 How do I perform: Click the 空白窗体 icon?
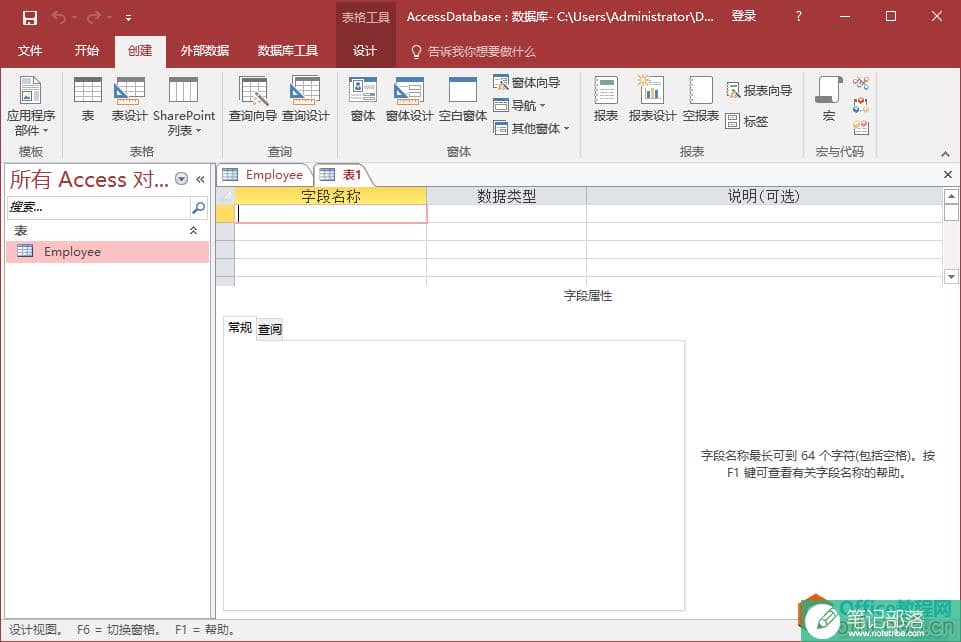463,99
